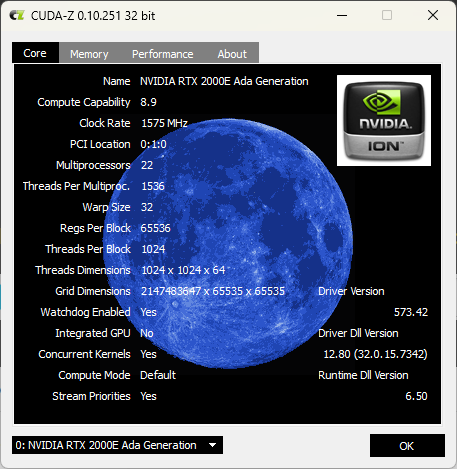
Task: Click the 'Runtime Dll Version' label
Action: [363, 375]
